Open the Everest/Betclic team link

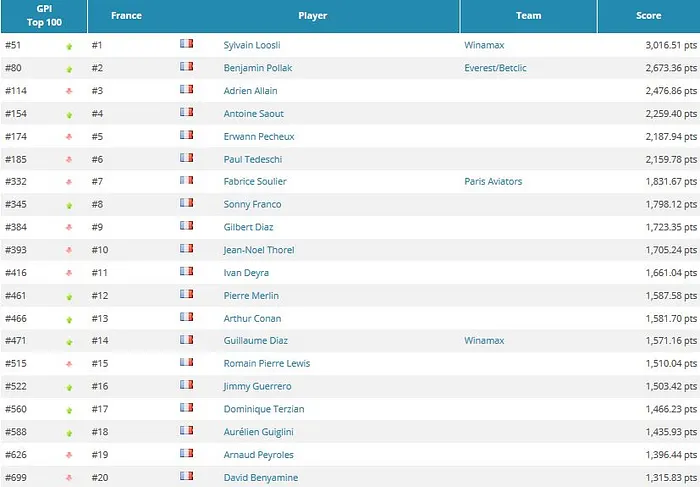[x=494, y=68]
